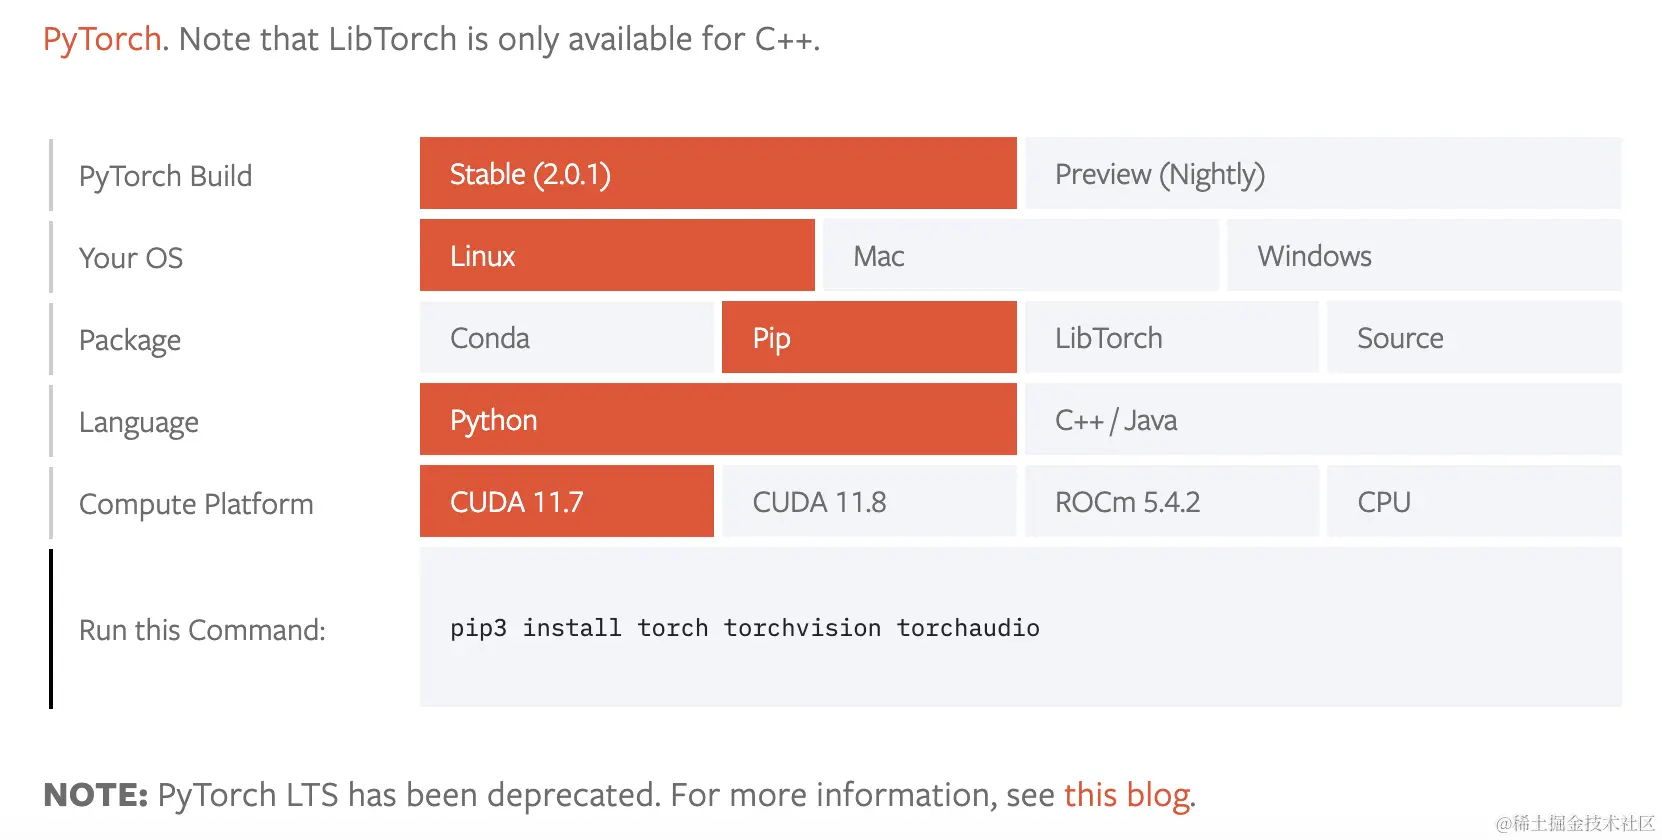This screenshot has width=1662, height=840.
Task: Follow the 'this blog' link
Action: tap(1127, 795)
